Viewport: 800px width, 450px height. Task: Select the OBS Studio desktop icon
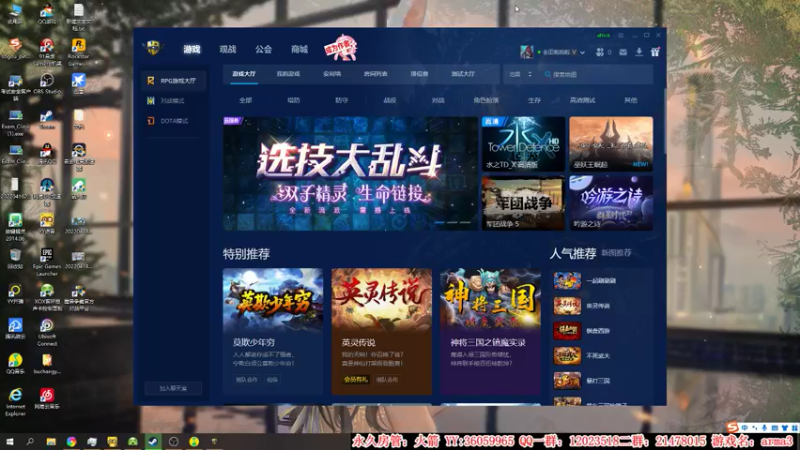click(x=47, y=84)
